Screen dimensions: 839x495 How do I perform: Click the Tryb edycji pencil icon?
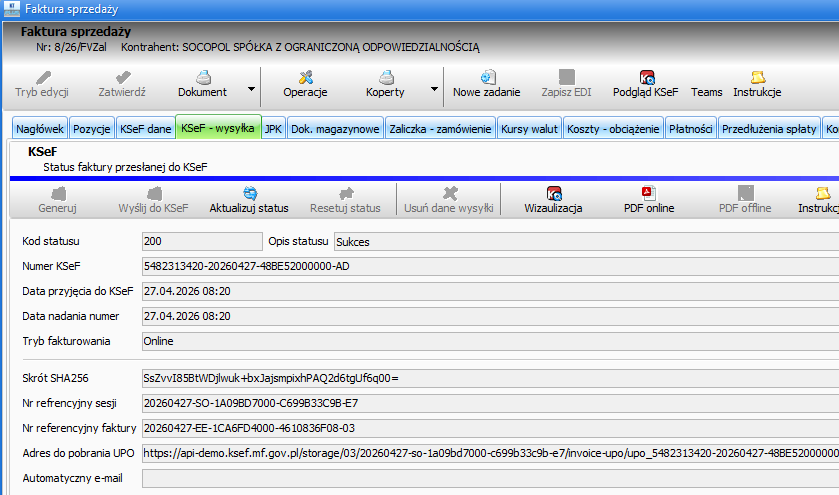click(x=43, y=78)
